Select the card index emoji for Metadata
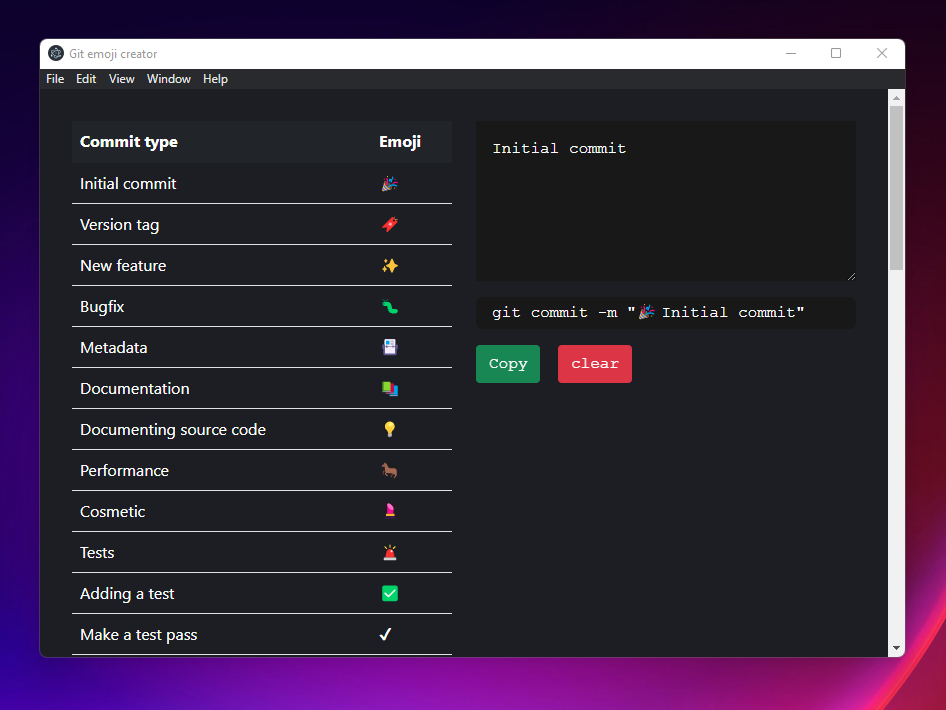 coord(389,347)
